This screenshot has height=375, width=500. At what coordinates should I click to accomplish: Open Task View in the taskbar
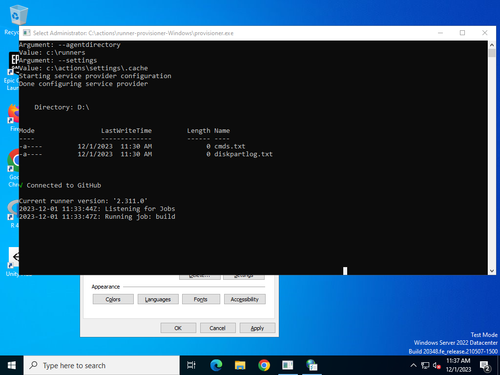point(191,365)
